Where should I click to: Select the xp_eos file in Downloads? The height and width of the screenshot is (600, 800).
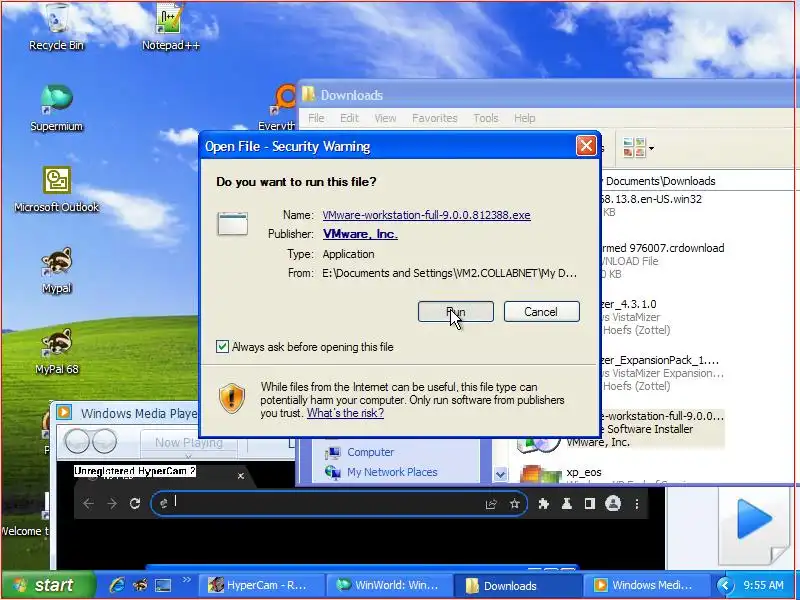[584, 472]
